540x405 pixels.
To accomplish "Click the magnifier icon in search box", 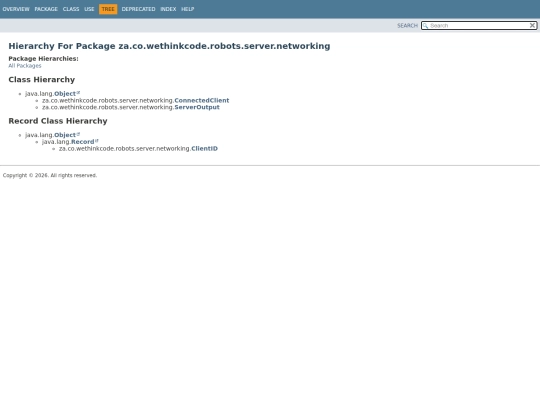I will pos(425,26).
